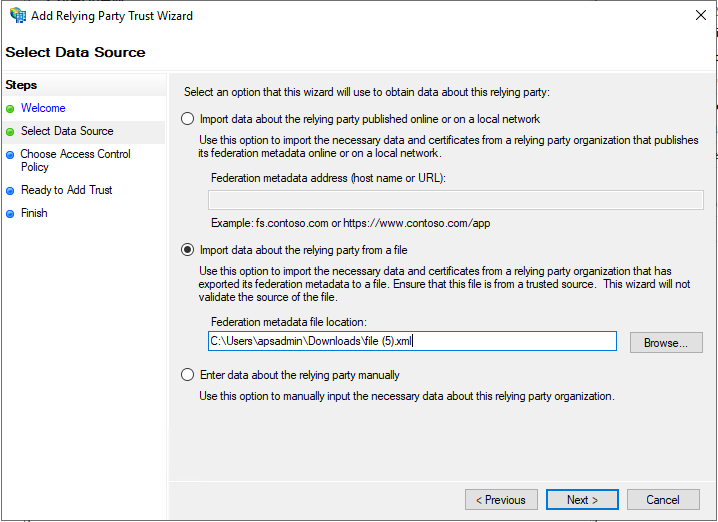Cancel the wizard
The width and height of the screenshot is (718, 522).
(x=663, y=500)
